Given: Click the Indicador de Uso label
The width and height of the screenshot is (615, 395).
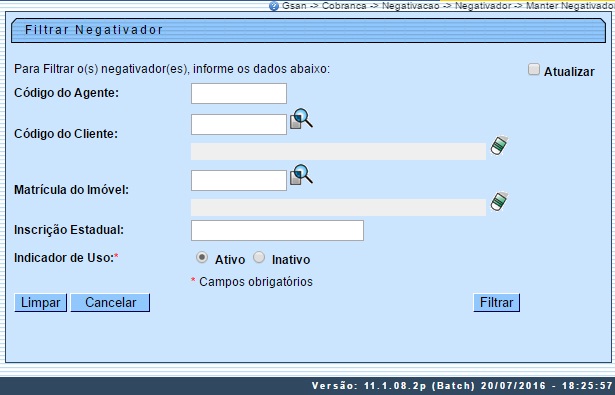Looking at the screenshot, I should [66, 258].
